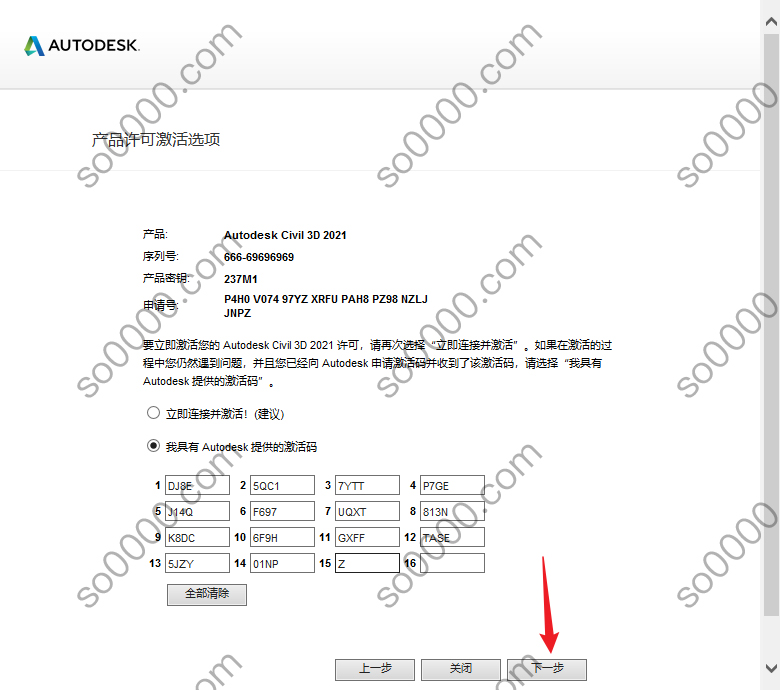The image size is (780, 690).
Task: Click activation code field 1 containing DJ8E
Action: [197, 485]
